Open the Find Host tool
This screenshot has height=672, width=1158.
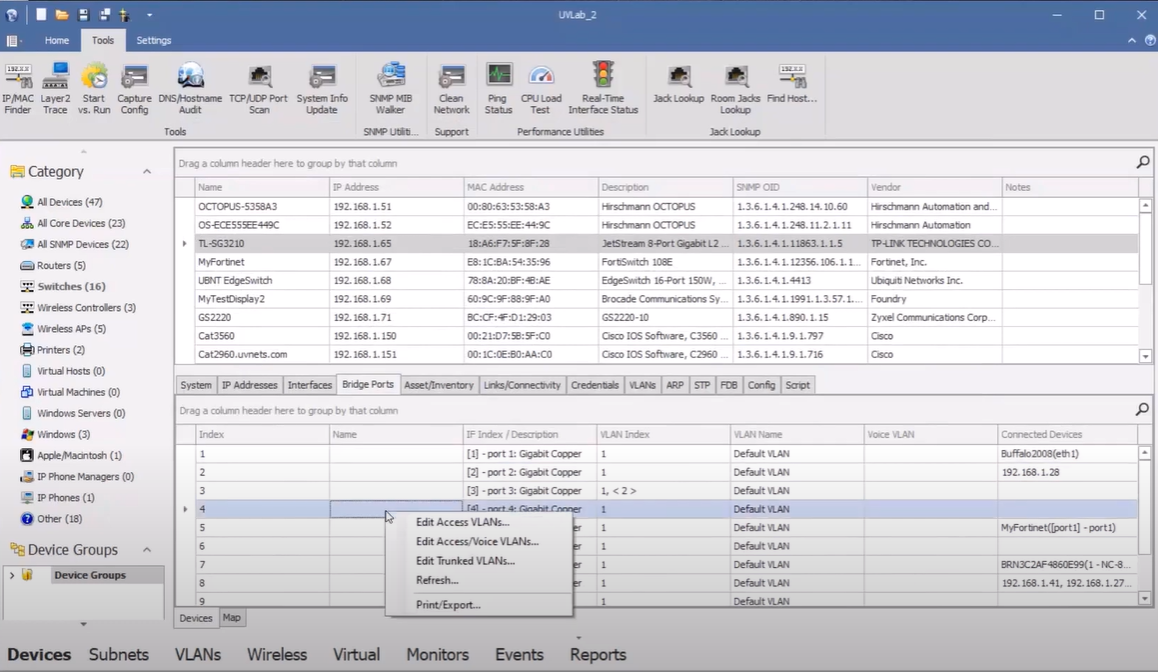pos(792,85)
